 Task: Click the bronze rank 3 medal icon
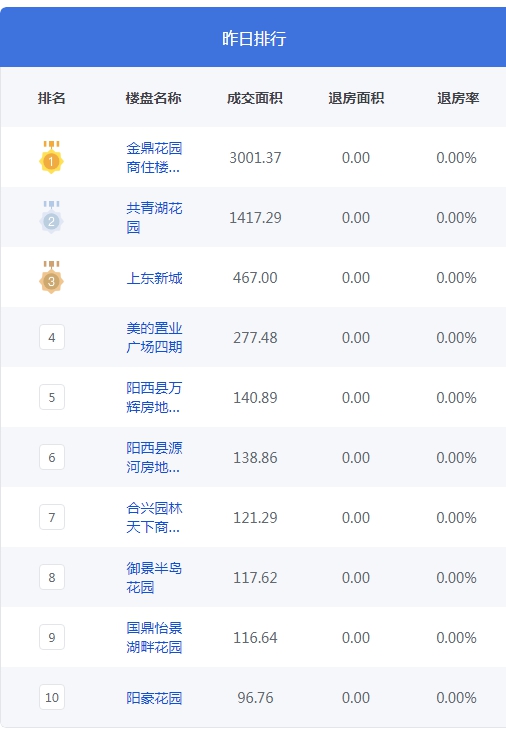coord(51,277)
